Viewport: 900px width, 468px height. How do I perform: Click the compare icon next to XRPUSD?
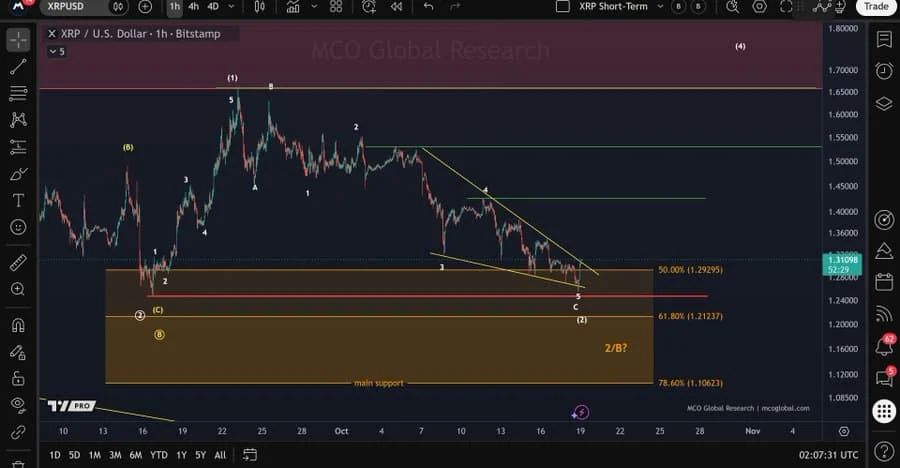[x=118, y=6]
